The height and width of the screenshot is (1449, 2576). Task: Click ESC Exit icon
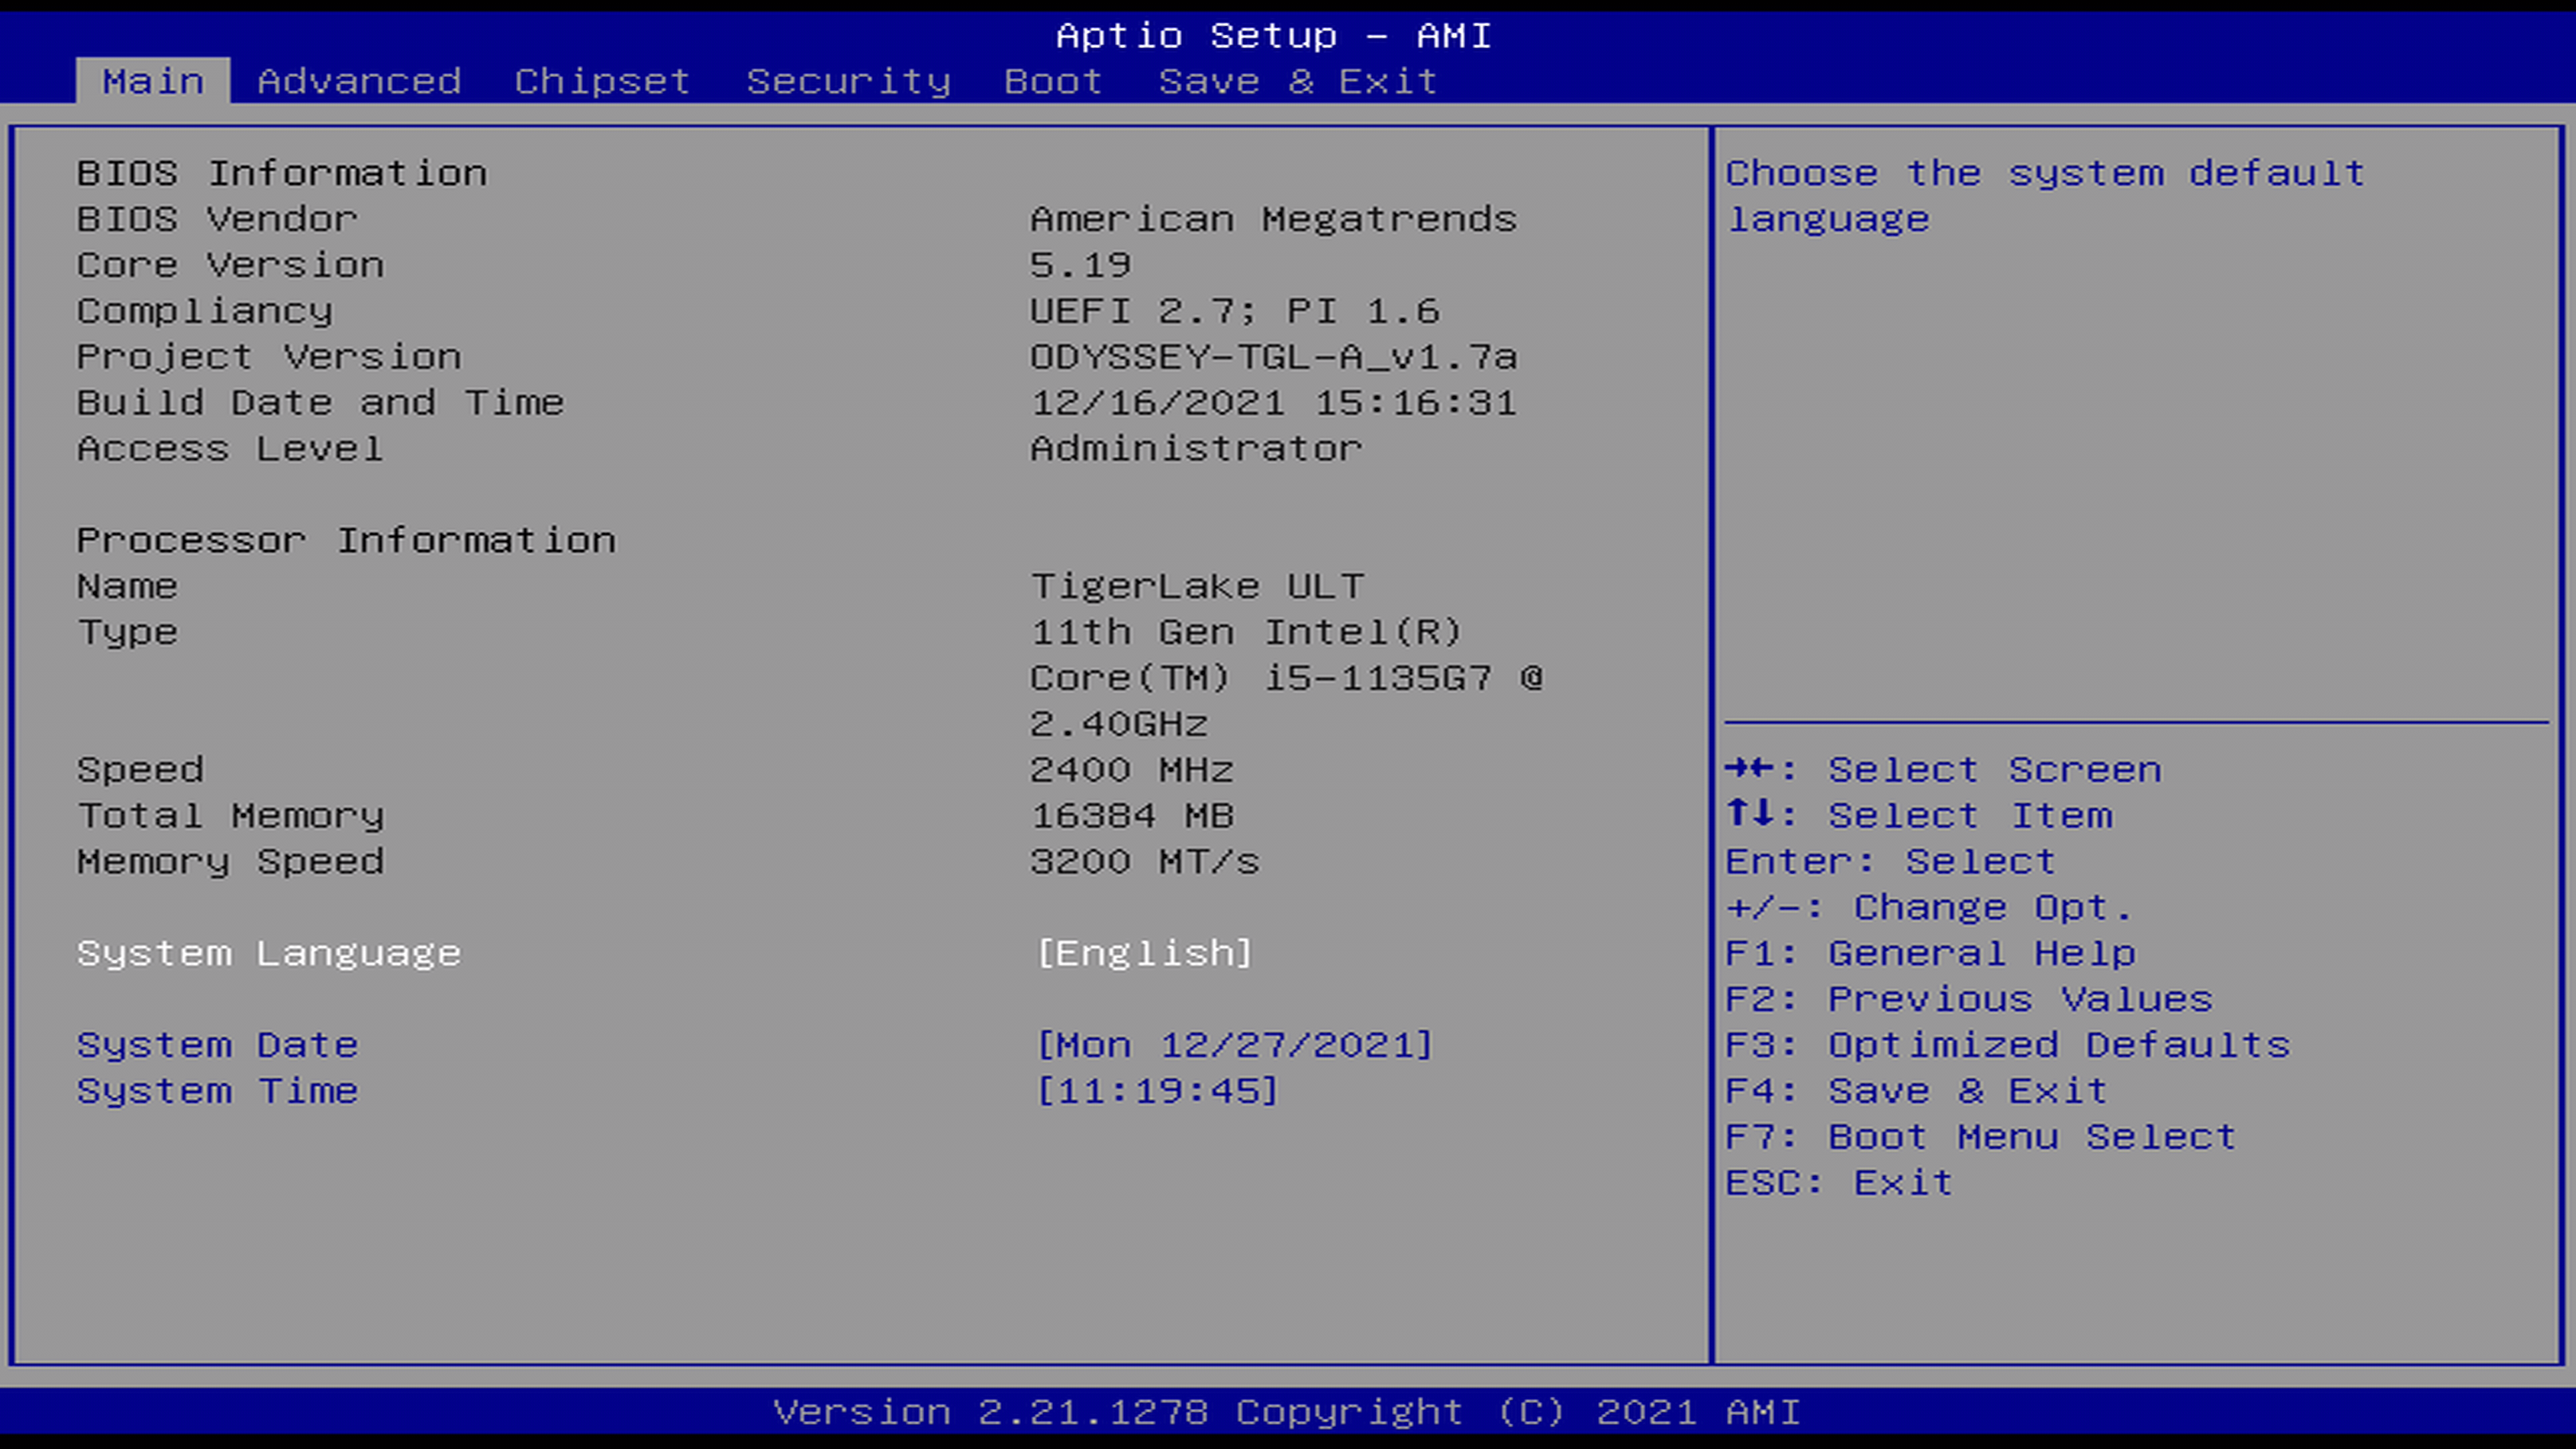click(x=1841, y=1182)
